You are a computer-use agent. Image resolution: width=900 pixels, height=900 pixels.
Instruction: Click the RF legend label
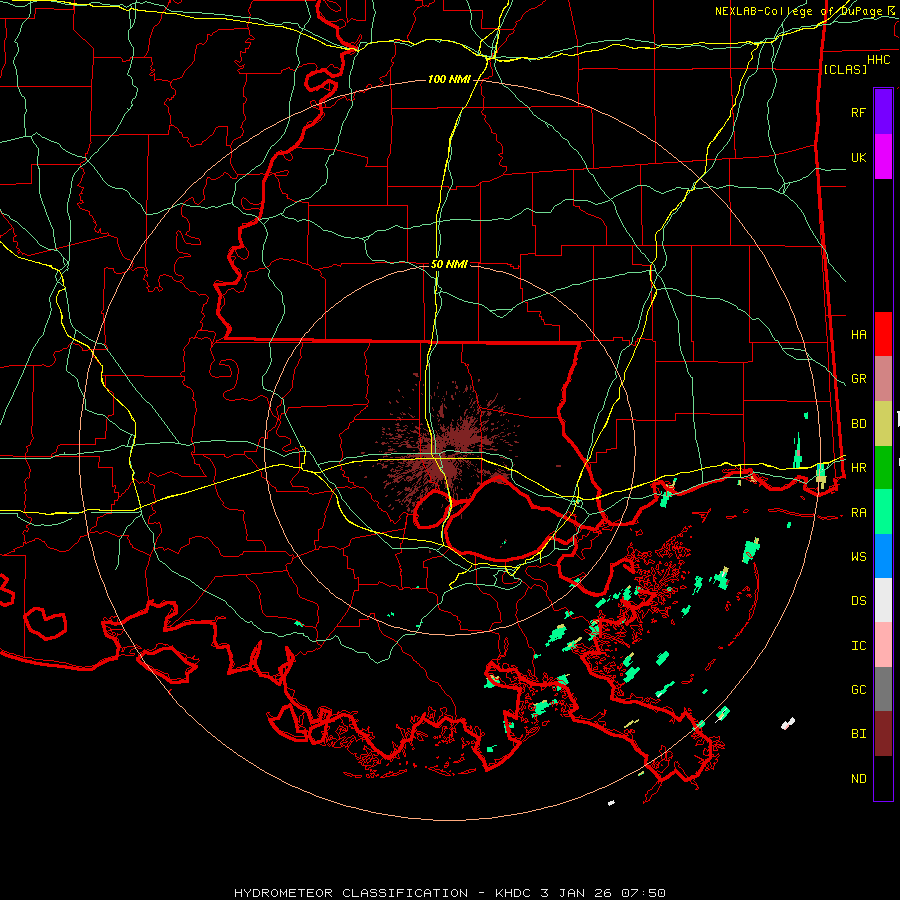tap(858, 112)
